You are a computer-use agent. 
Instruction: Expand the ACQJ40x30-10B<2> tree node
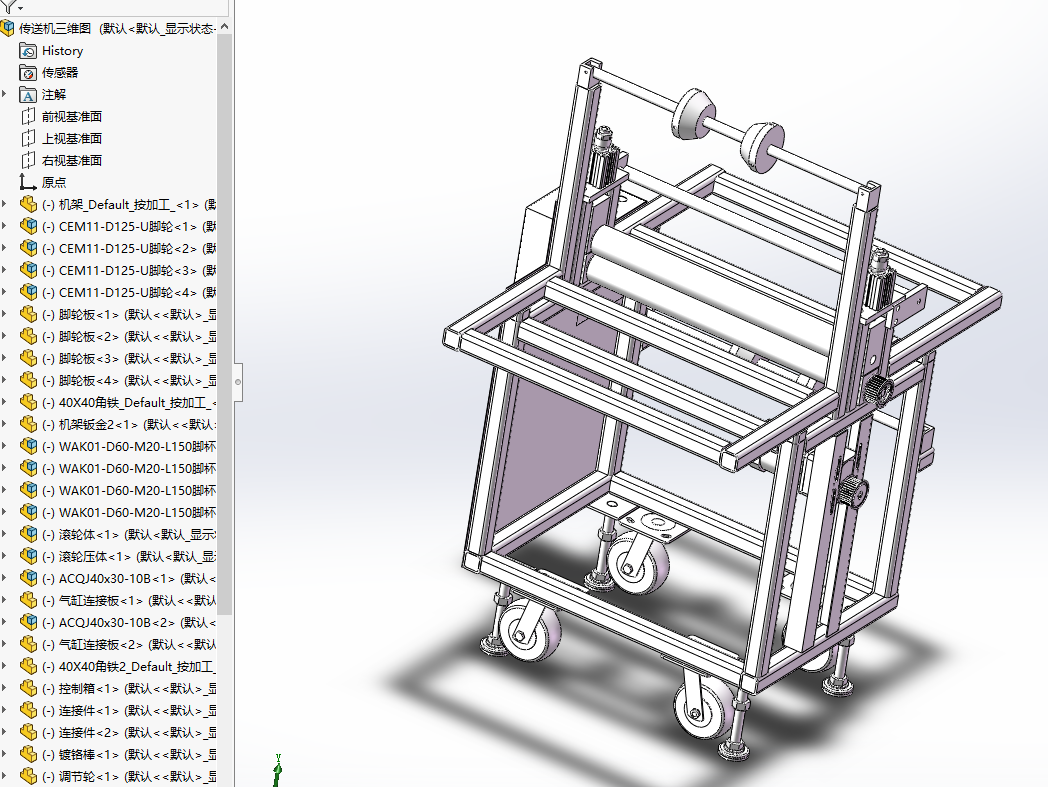pos(4,622)
